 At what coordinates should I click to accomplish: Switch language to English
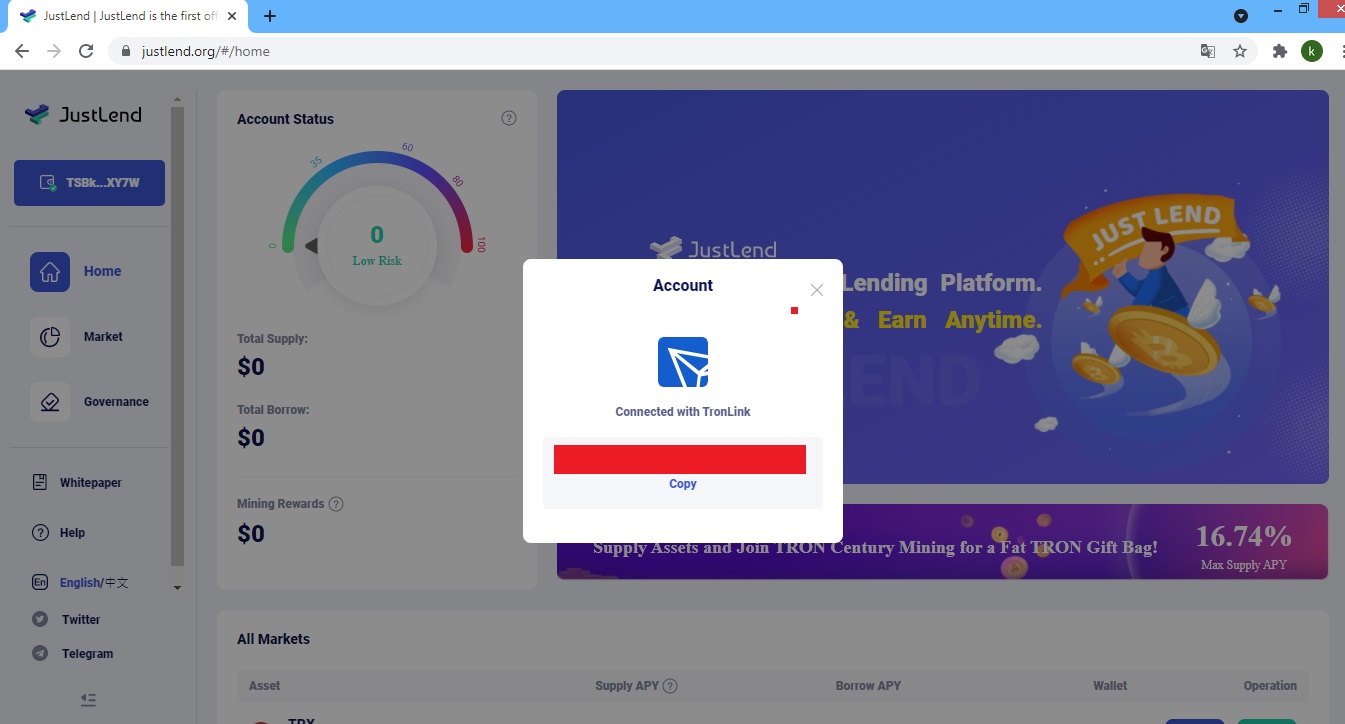[x=80, y=583]
